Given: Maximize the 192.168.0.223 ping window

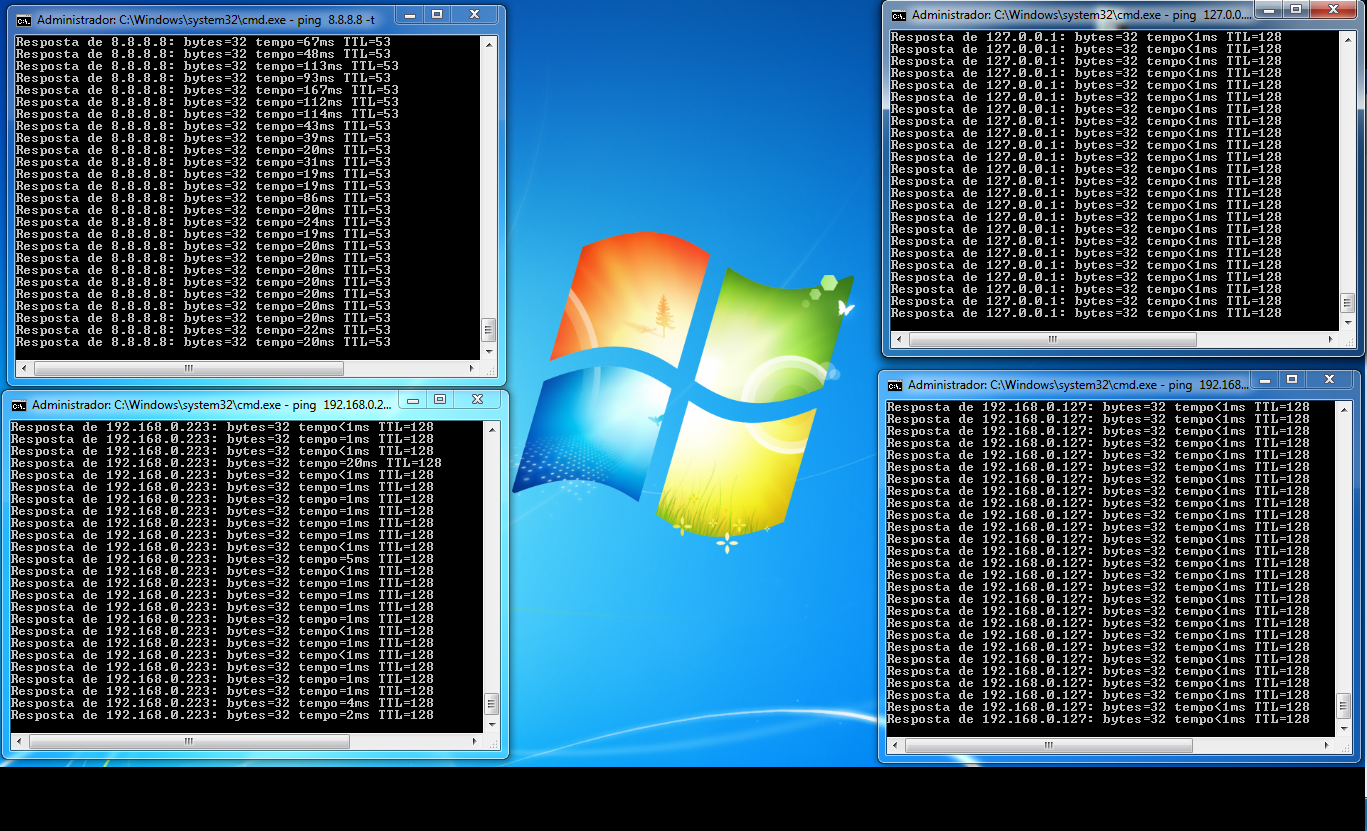Looking at the screenshot, I should tap(440, 399).
